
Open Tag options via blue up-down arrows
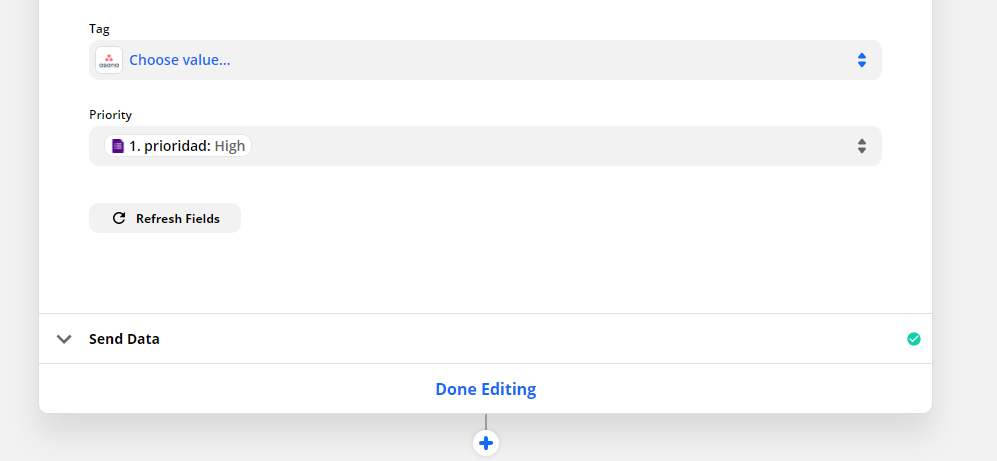[x=862, y=60]
